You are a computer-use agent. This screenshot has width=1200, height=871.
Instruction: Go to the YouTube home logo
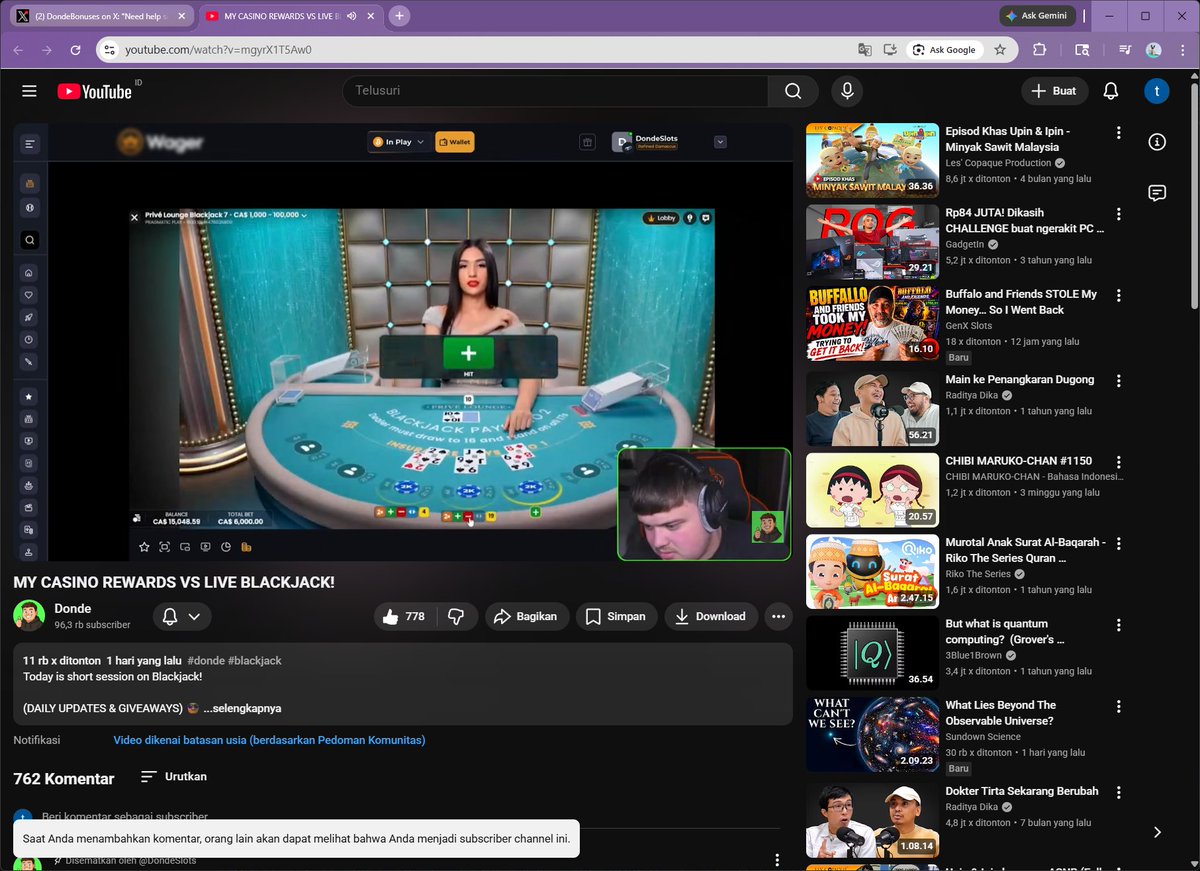[95, 91]
